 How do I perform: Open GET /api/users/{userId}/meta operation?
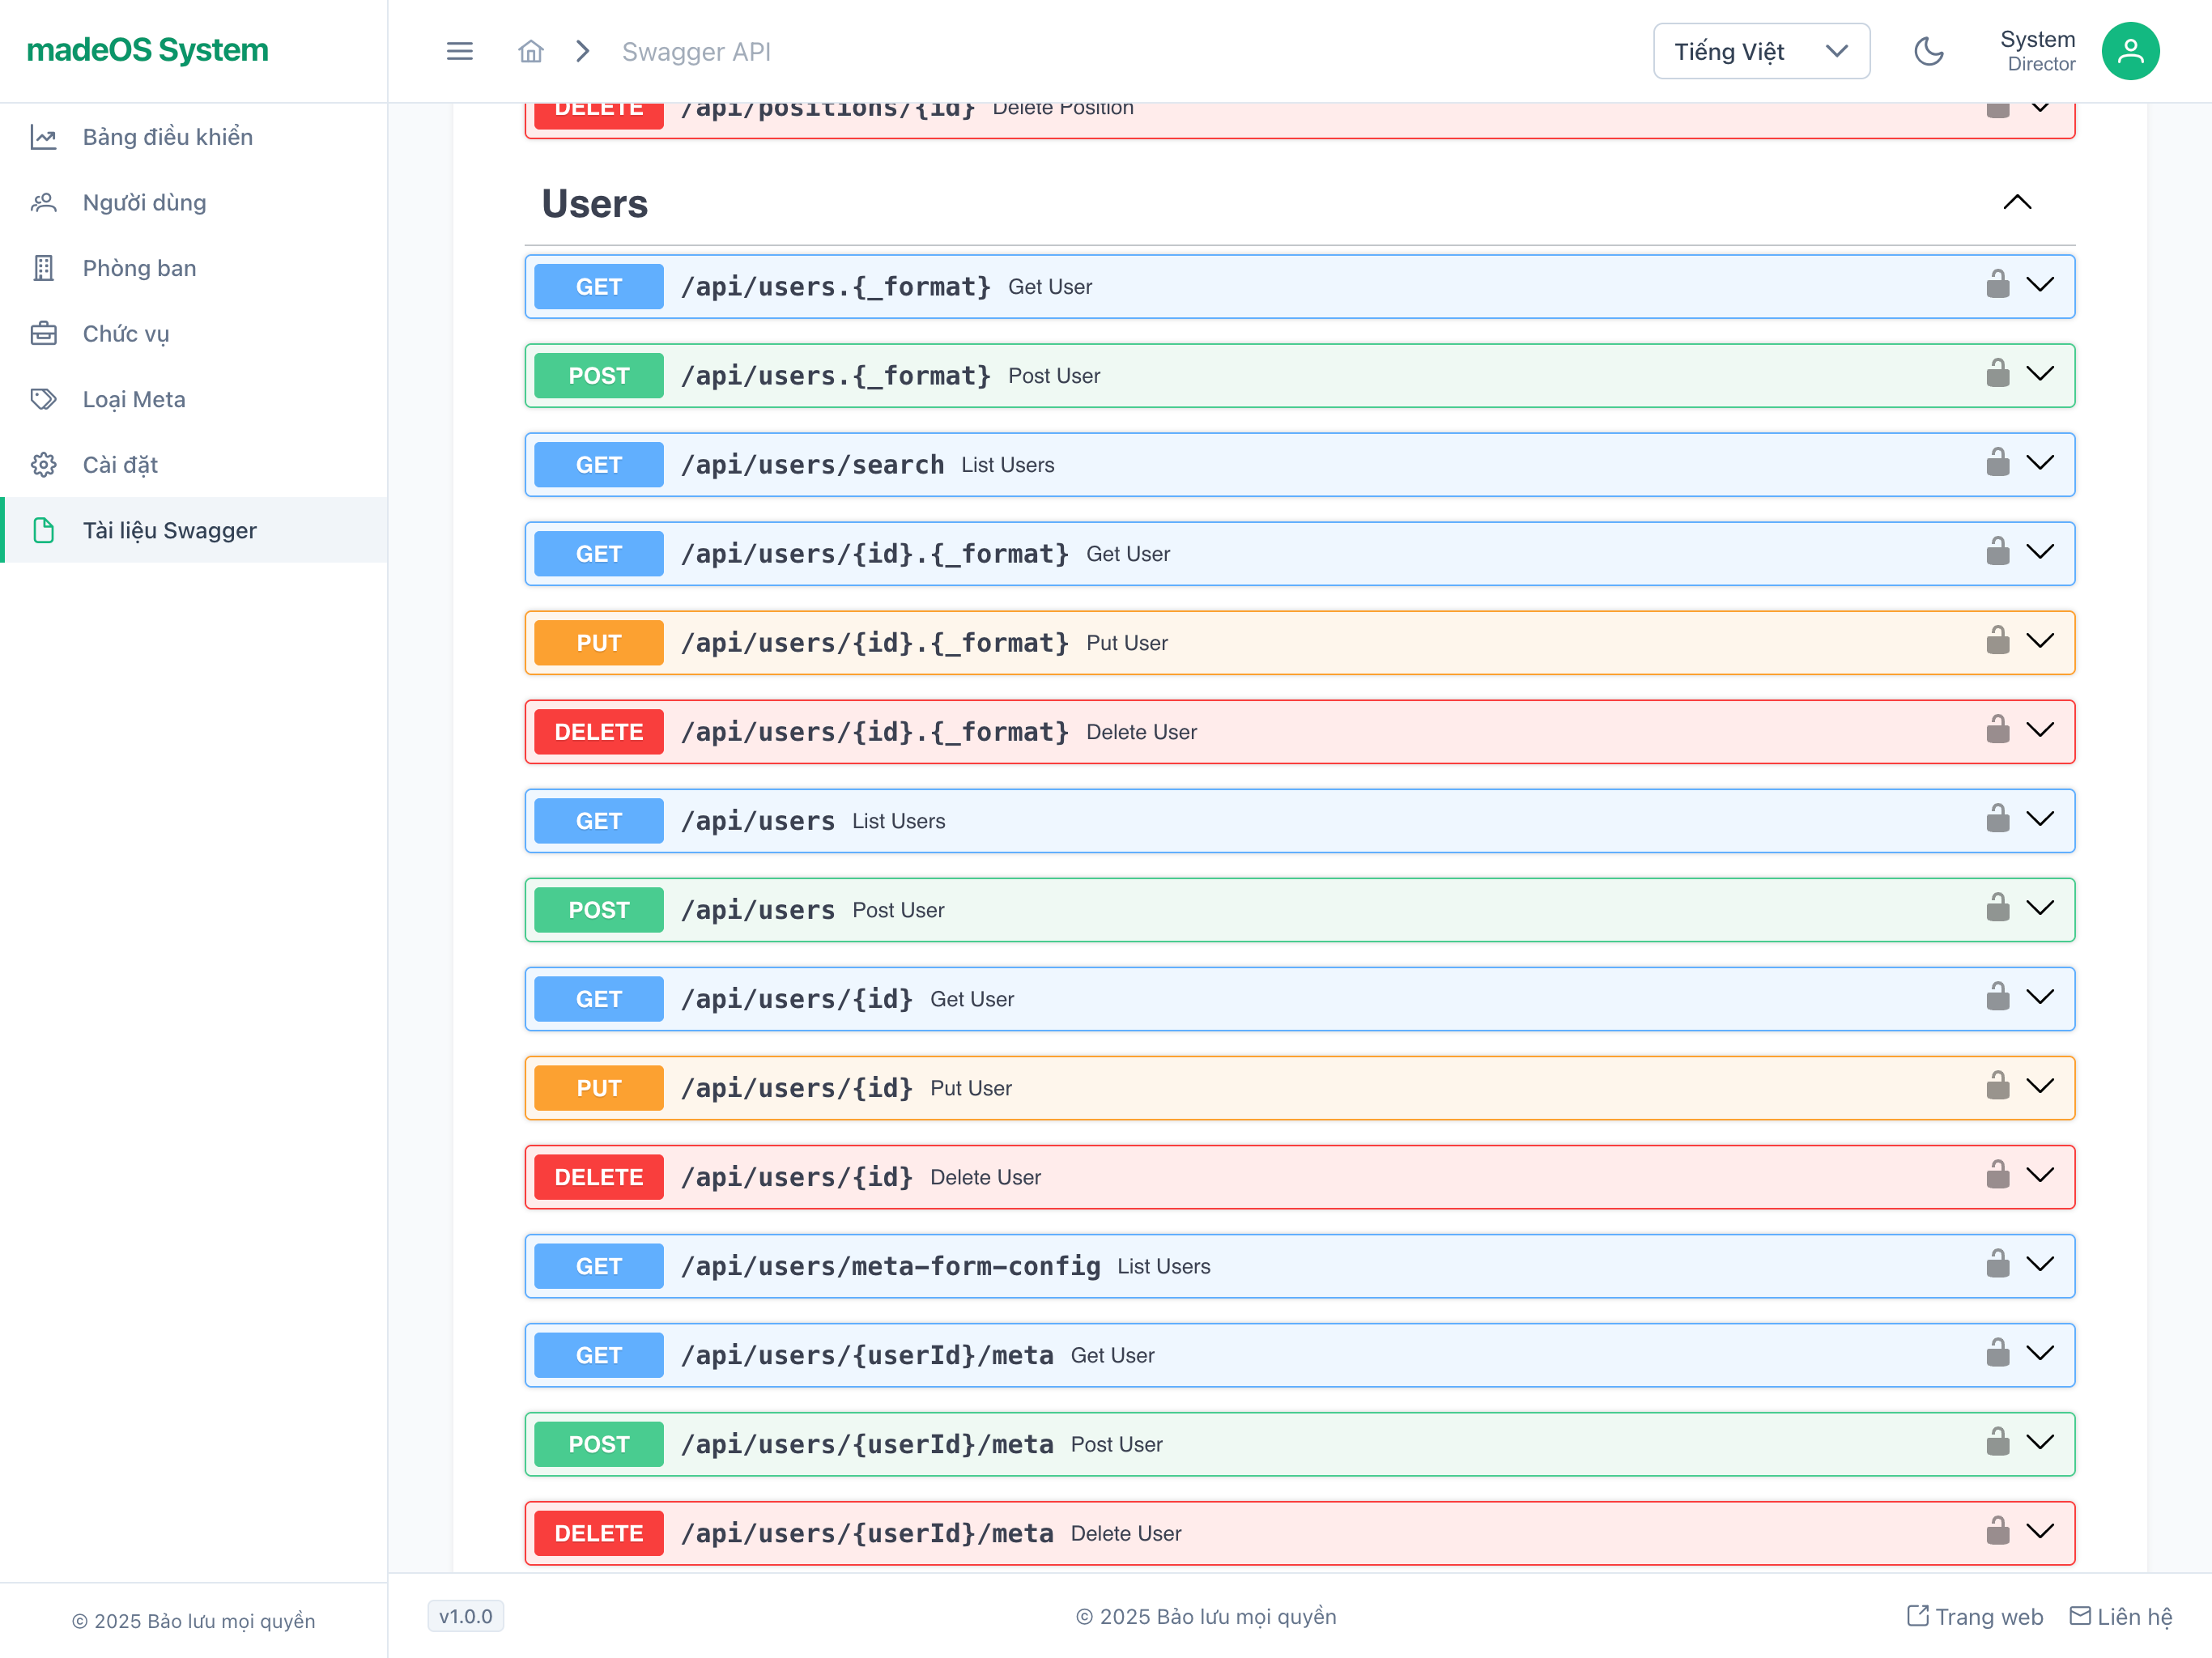tap(1299, 1355)
